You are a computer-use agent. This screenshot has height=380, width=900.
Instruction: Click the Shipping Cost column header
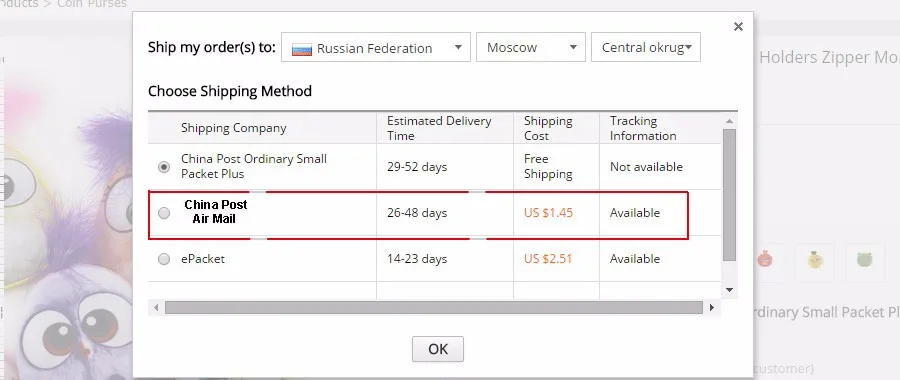click(548, 128)
